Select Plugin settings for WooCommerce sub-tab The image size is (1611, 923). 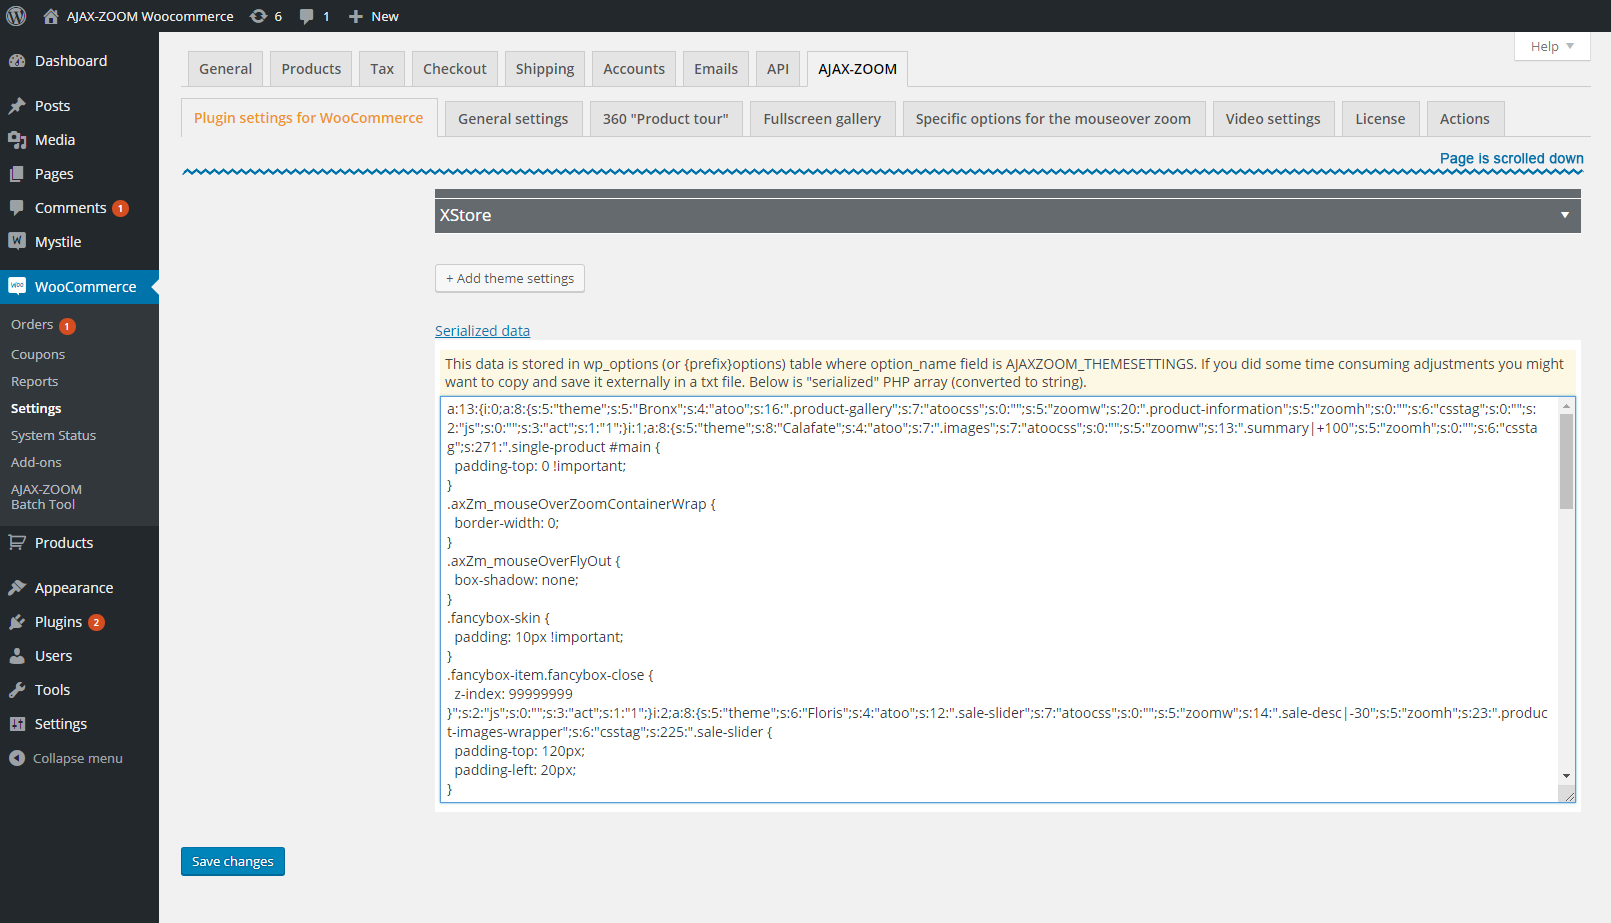[309, 118]
